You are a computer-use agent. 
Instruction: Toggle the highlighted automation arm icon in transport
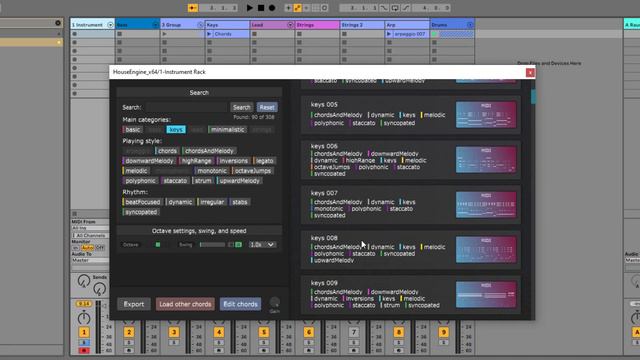[298, 8]
